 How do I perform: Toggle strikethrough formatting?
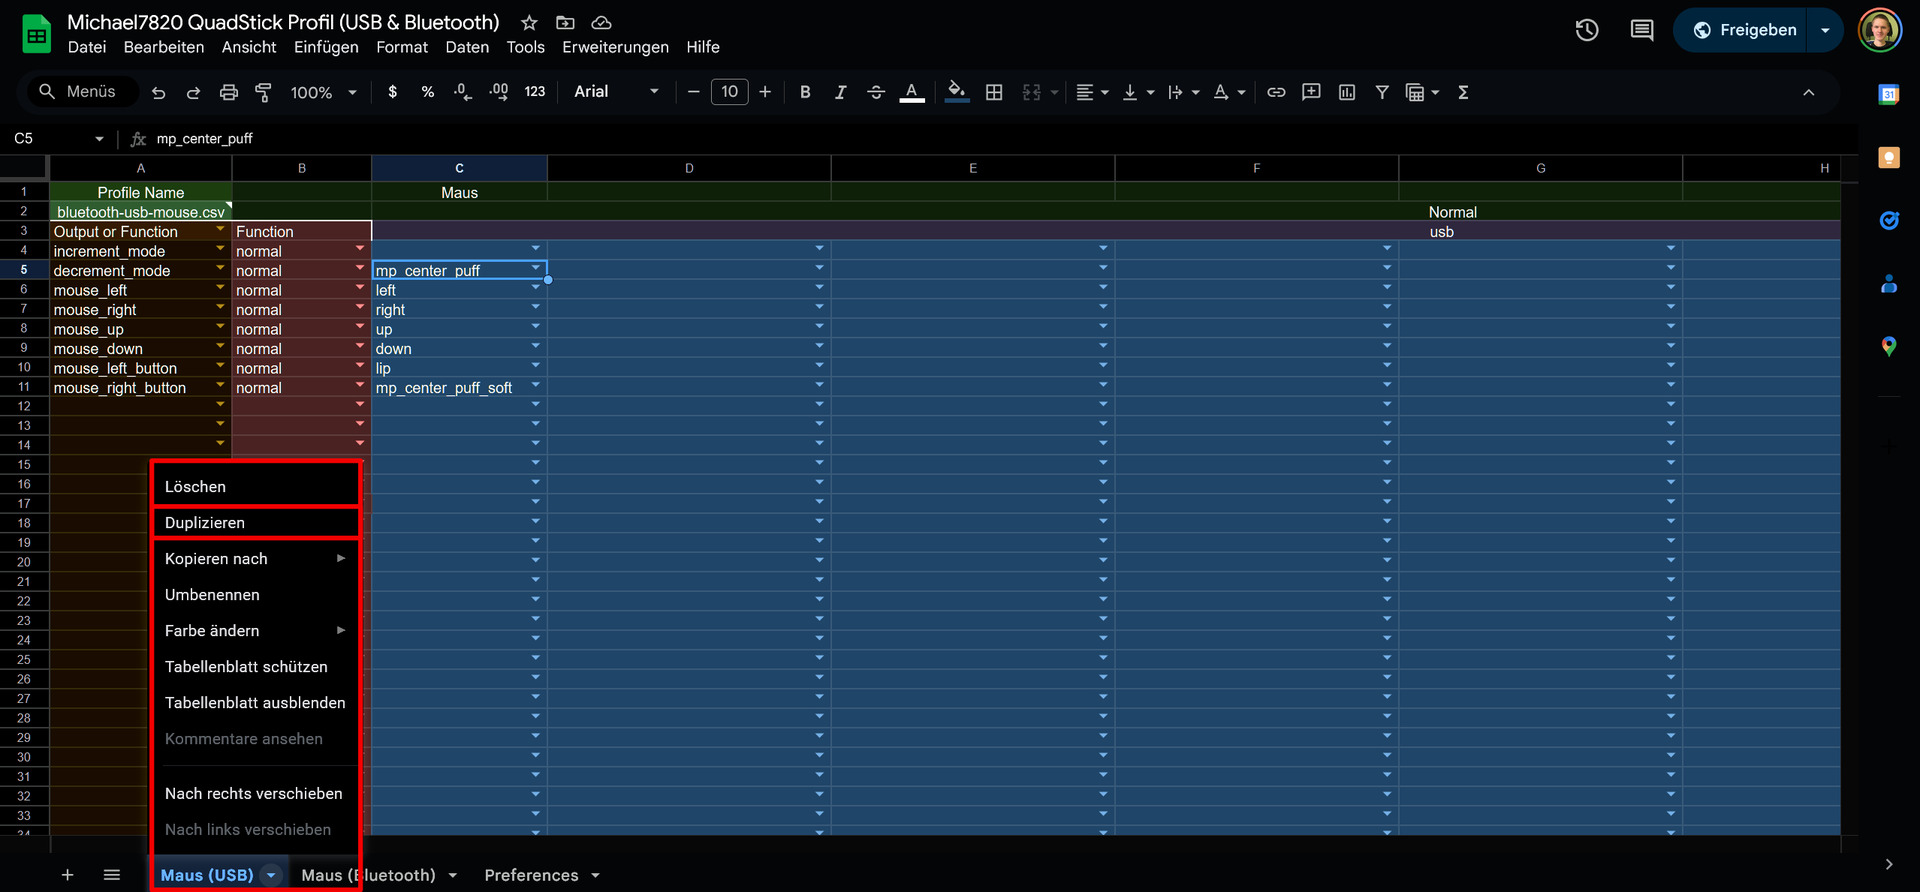pyautogui.click(x=876, y=92)
